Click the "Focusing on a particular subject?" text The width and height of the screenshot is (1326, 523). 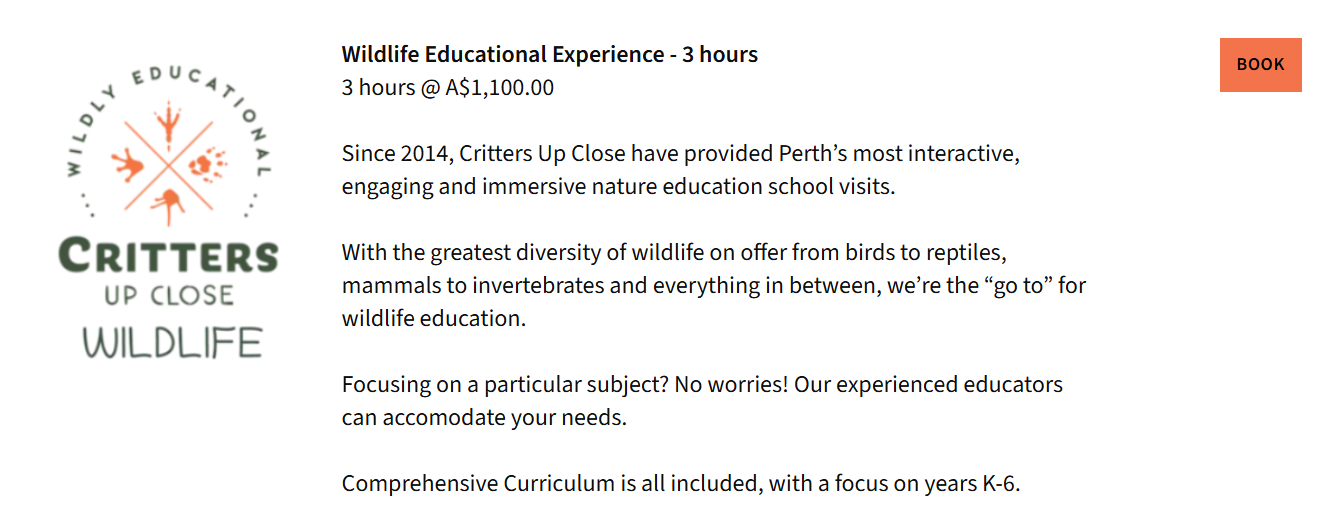[505, 384]
